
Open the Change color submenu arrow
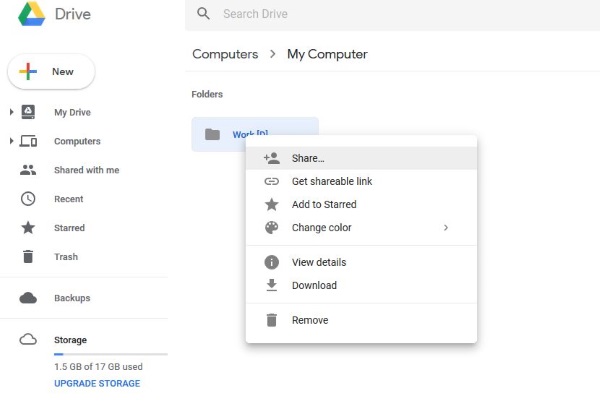(x=446, y=228)
